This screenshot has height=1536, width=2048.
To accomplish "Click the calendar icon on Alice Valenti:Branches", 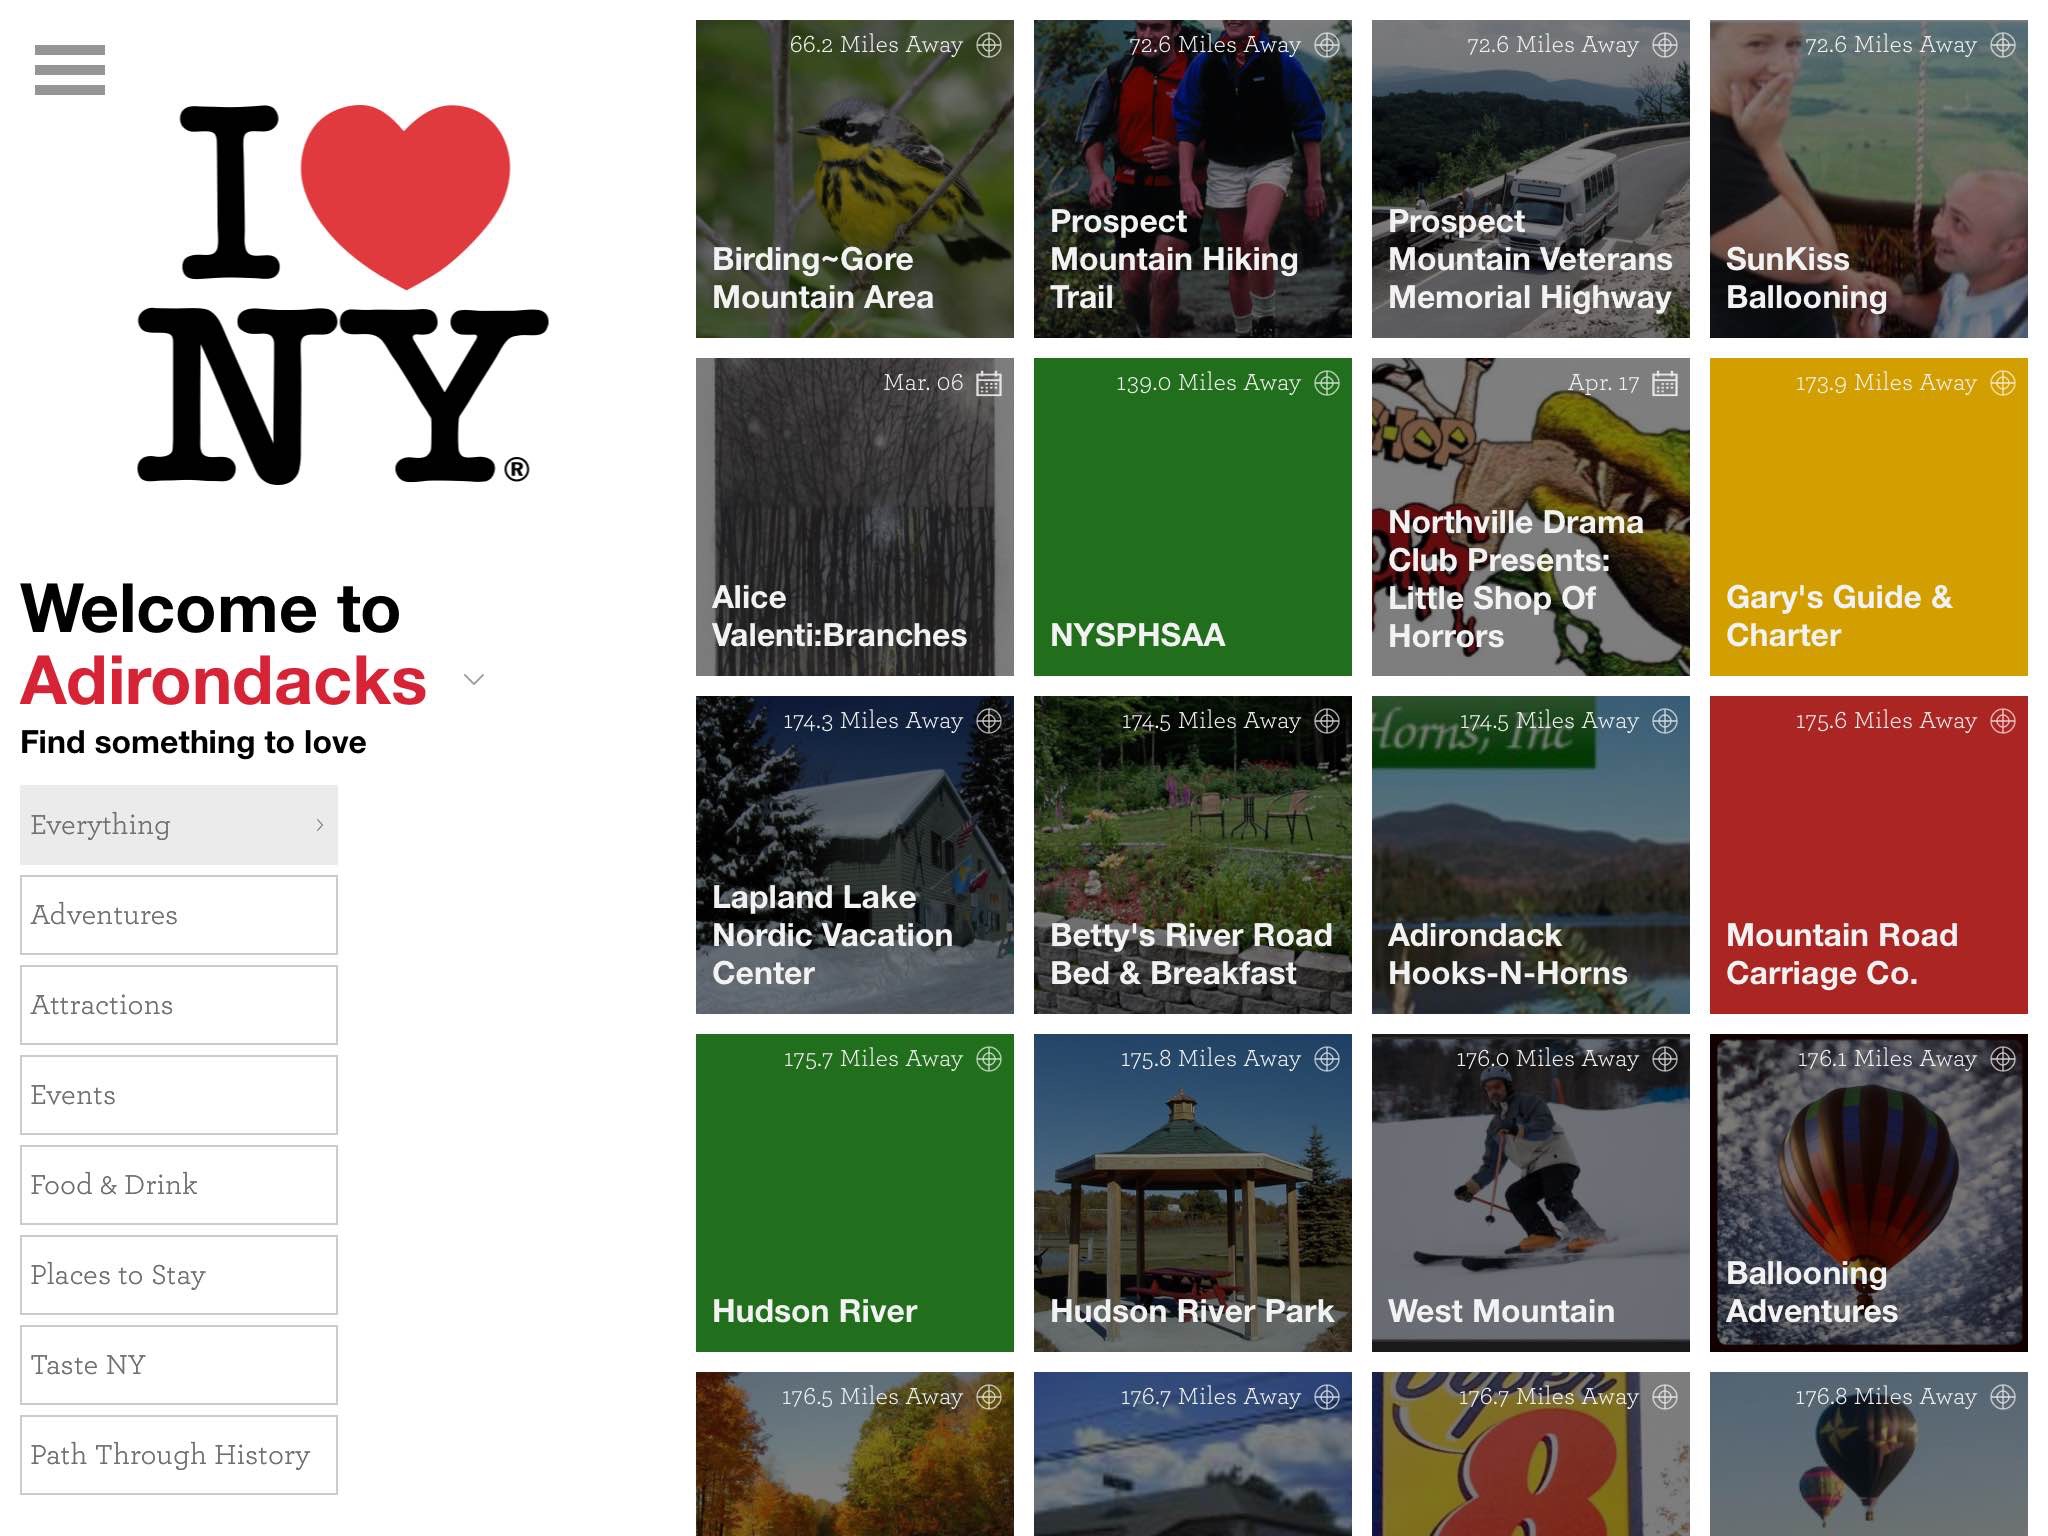I will (989, 384).
